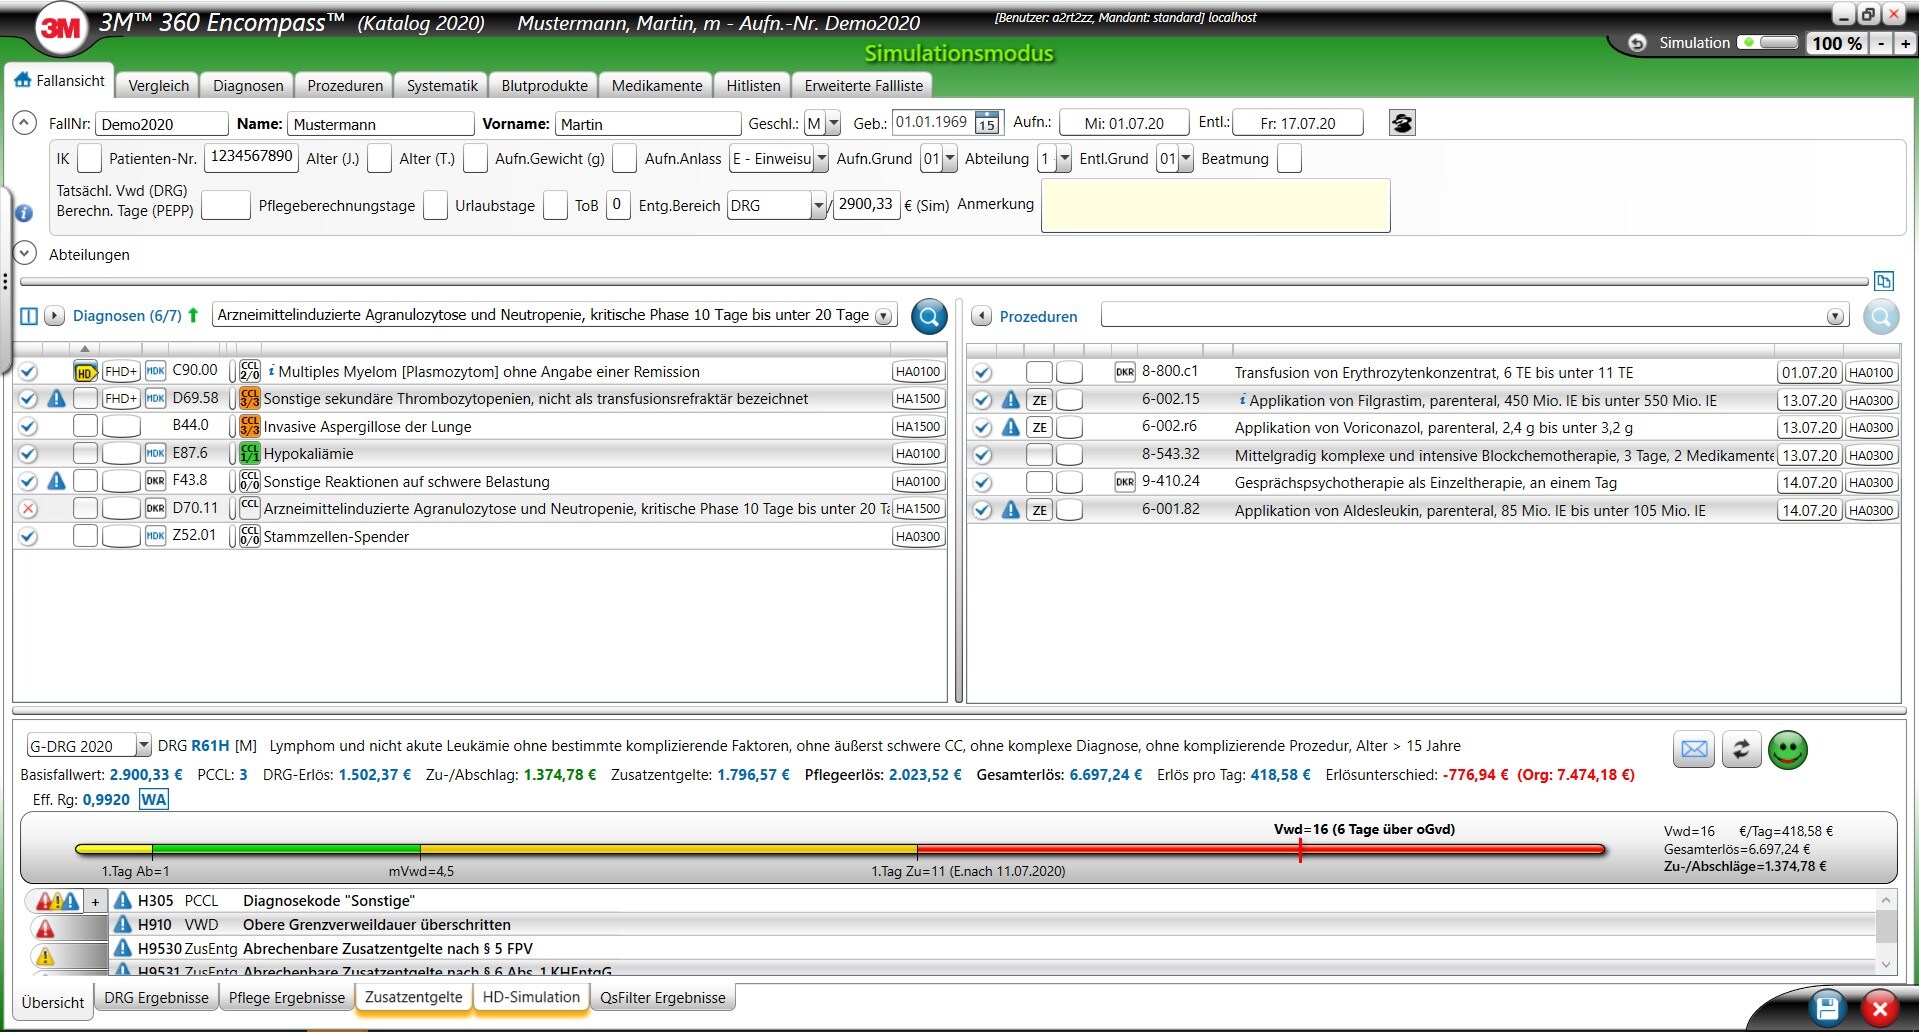
Task: Click the Vwd=16 marker on the length-of-stay bar
Action: (1300, 849)
